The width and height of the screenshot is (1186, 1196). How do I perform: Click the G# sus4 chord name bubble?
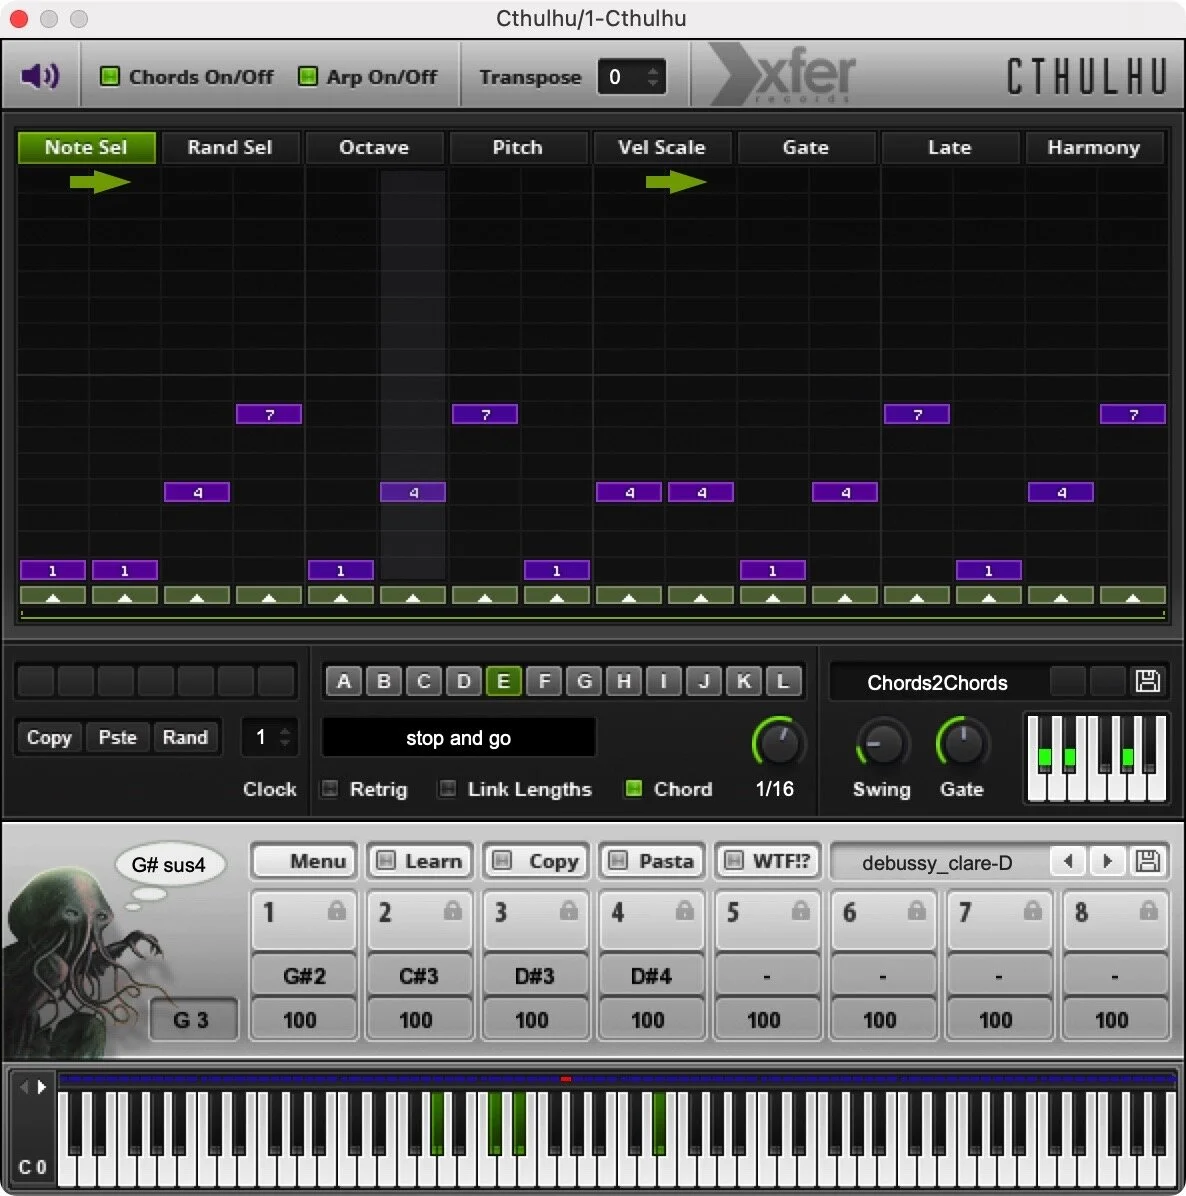point(169,865)
